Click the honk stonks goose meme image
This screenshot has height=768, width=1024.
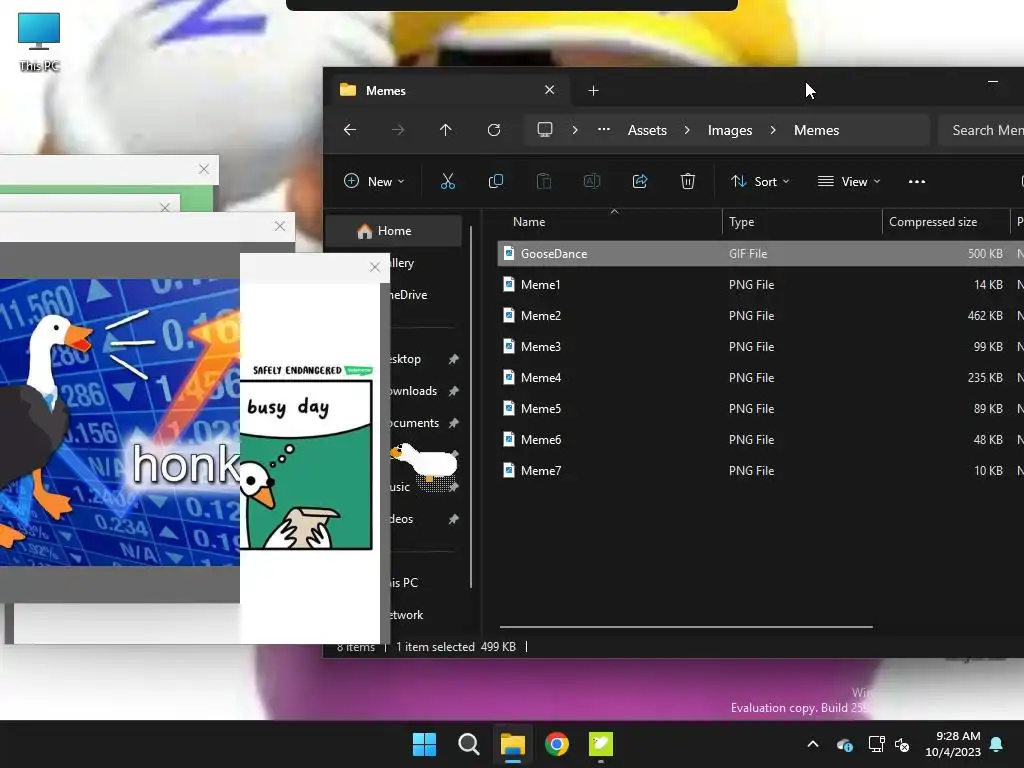(120, 422)
